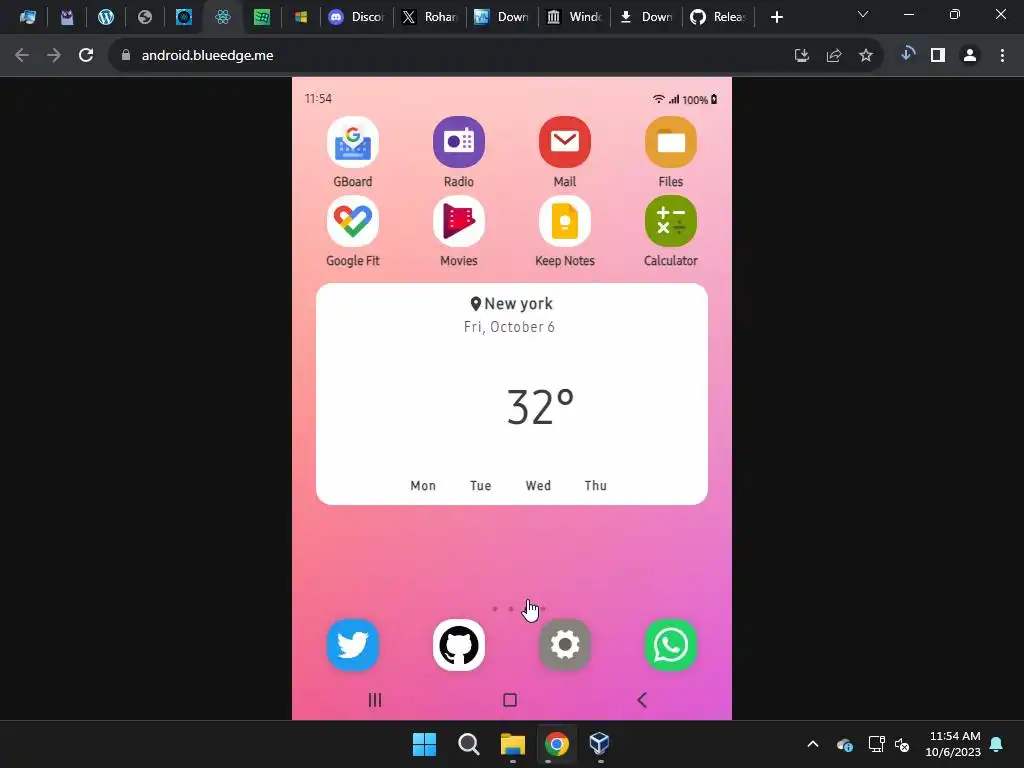
Task: Open the notifications bell
Action: (x=997, y=744)
